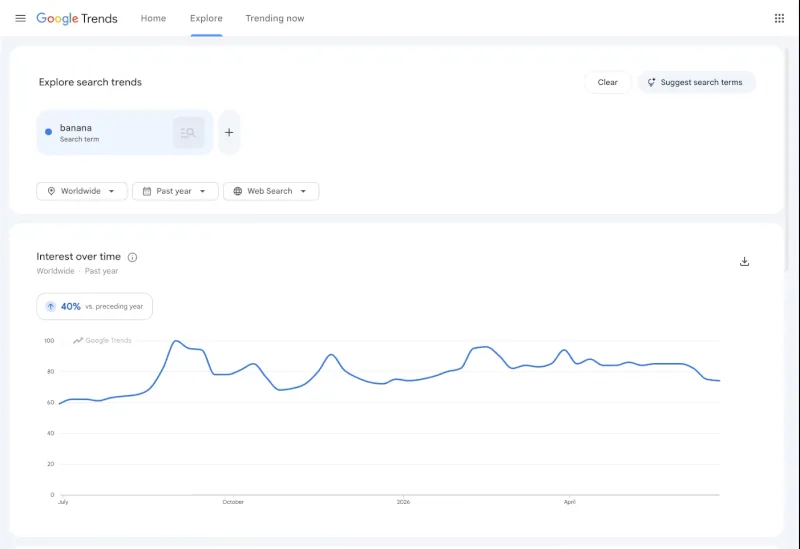800x549 pixels.
Task: Click the search-list icon in the banana chip
Action: click(188, 133)
